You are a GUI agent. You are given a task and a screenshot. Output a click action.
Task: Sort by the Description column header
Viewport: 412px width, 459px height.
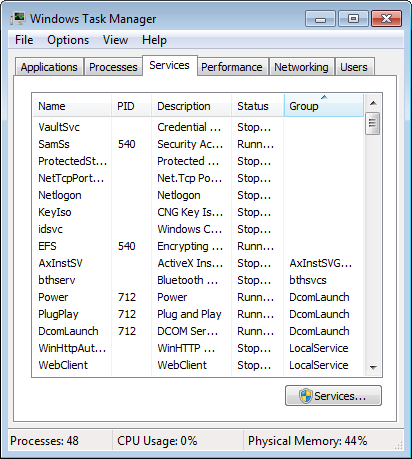click(191, 106)
